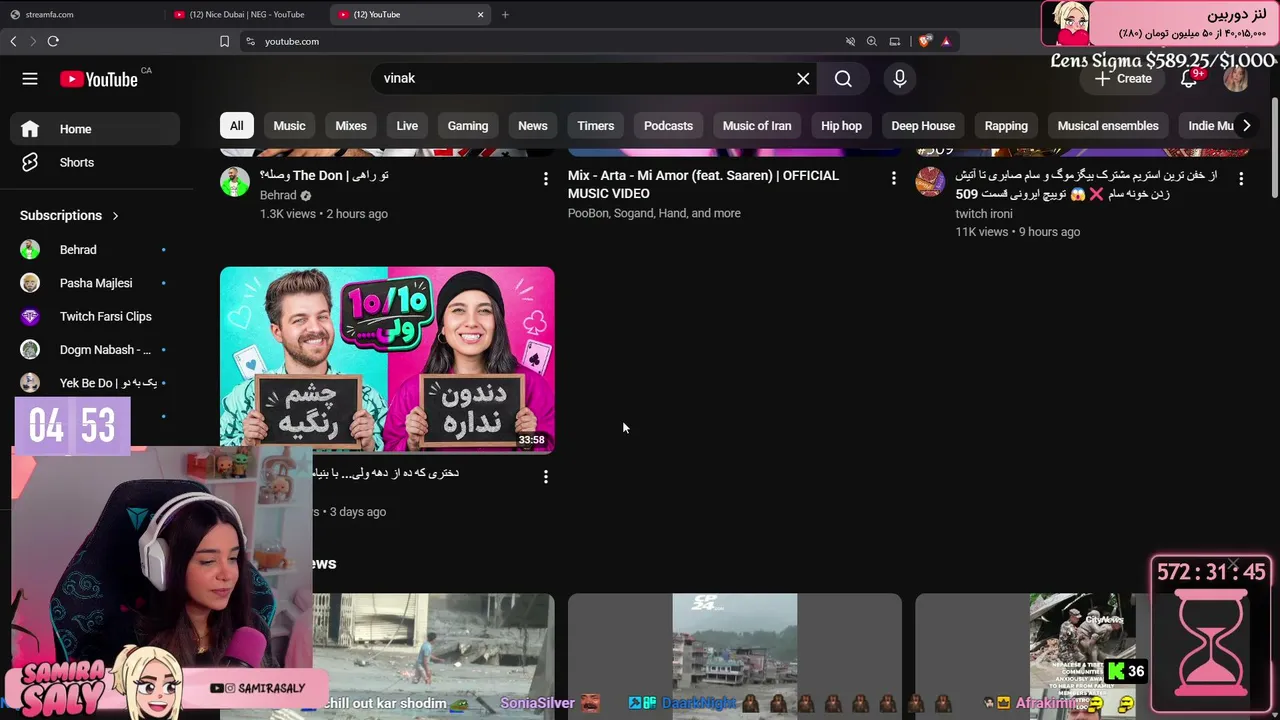Play the 10/10 thumbnail video (33:58)

[x=387, y=360]
